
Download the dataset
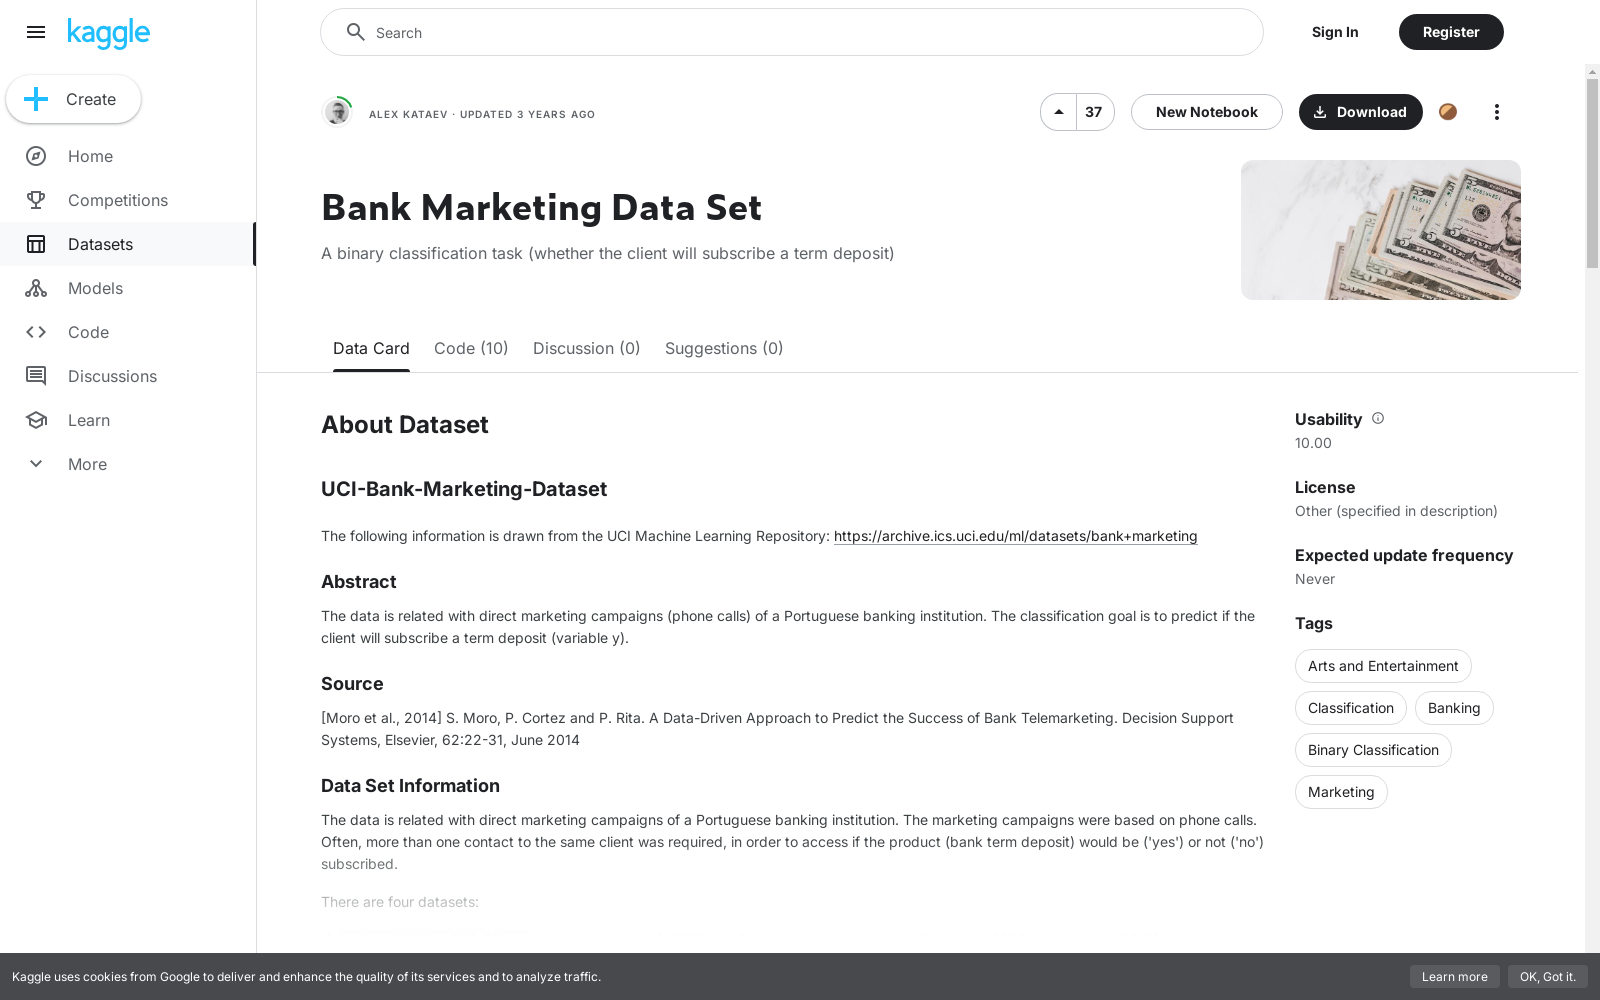(x=1360, y=112)
